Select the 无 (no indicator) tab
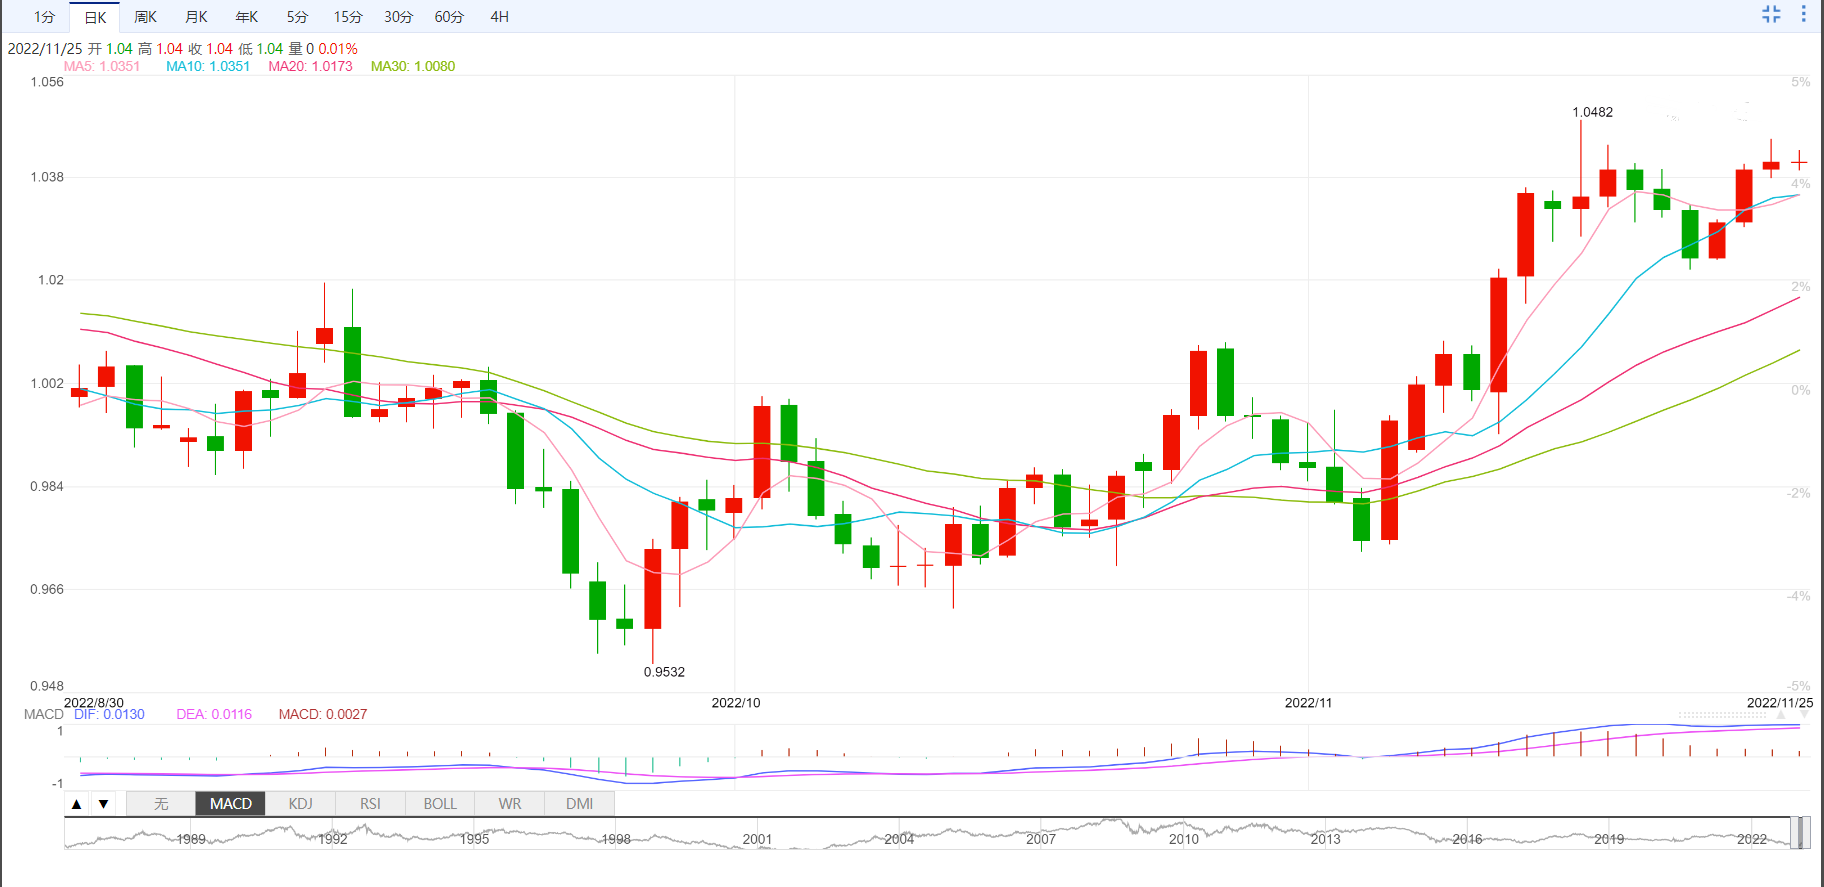This screenshot has width=1824, height=887. [161, 804]
